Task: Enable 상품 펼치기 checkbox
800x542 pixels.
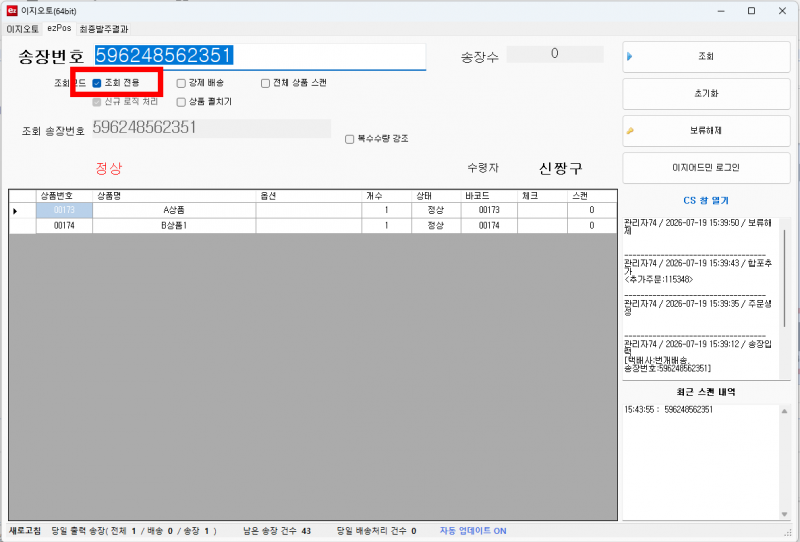Action: pos(181,102)
